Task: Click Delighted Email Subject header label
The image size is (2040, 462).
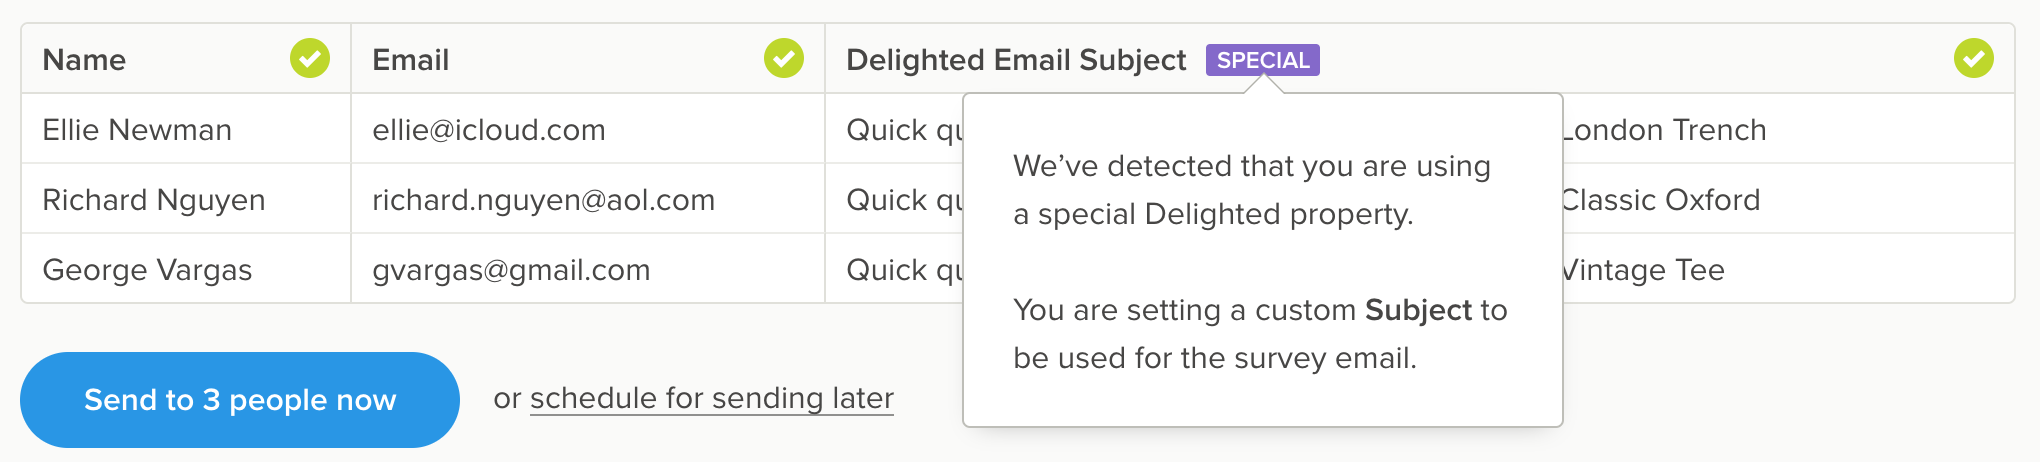Action: (x=1015, y=60)
